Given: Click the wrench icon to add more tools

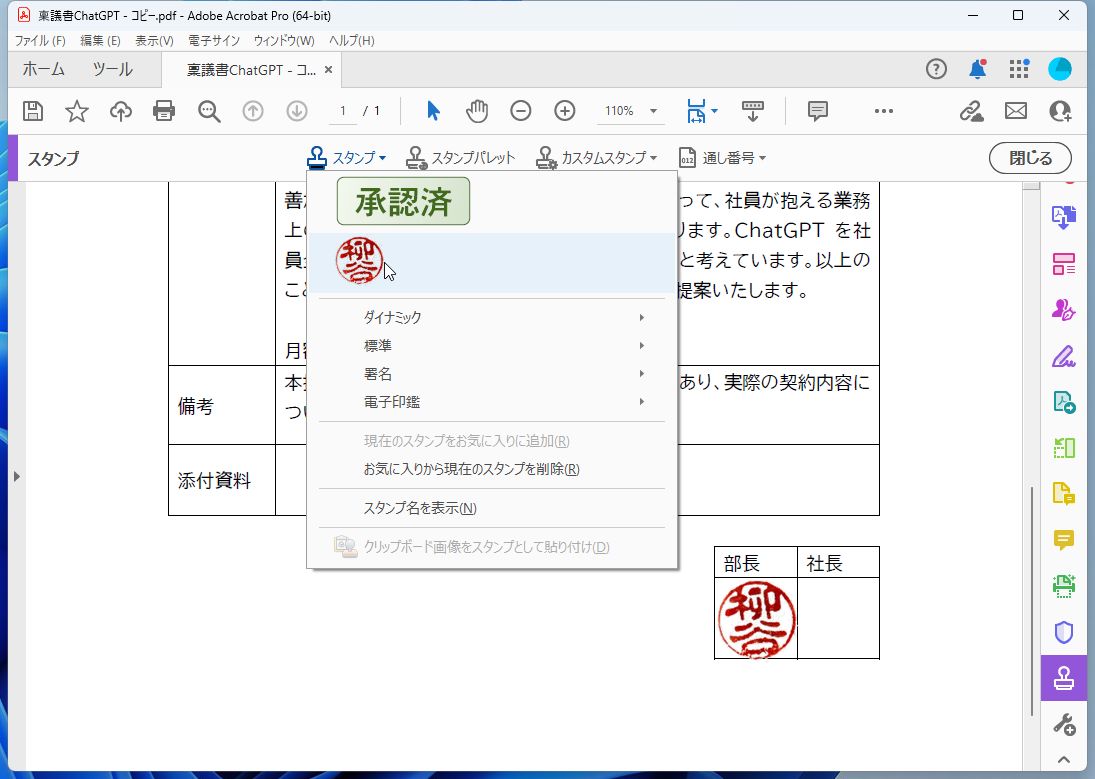Looking at the screenshot, I should click(x=1063, y=723).
